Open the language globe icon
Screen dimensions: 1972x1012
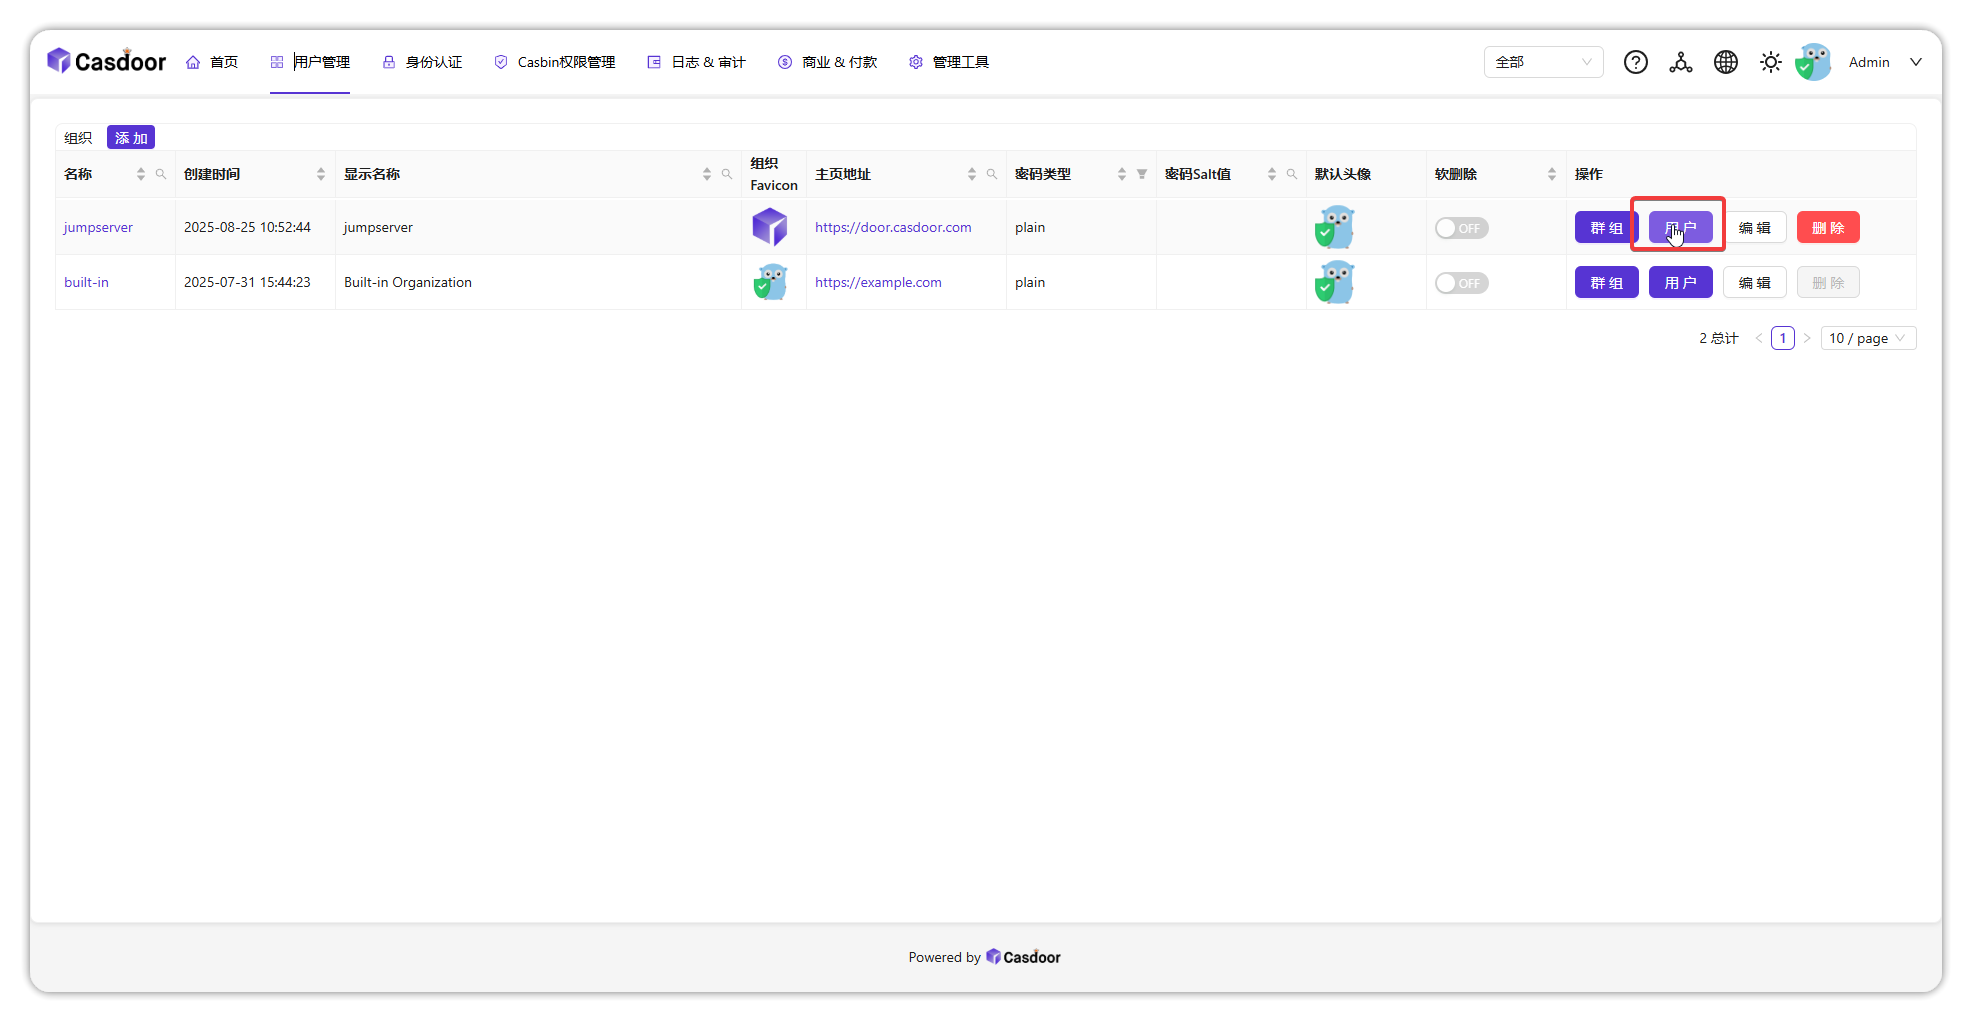click(x=1726, y=62)
